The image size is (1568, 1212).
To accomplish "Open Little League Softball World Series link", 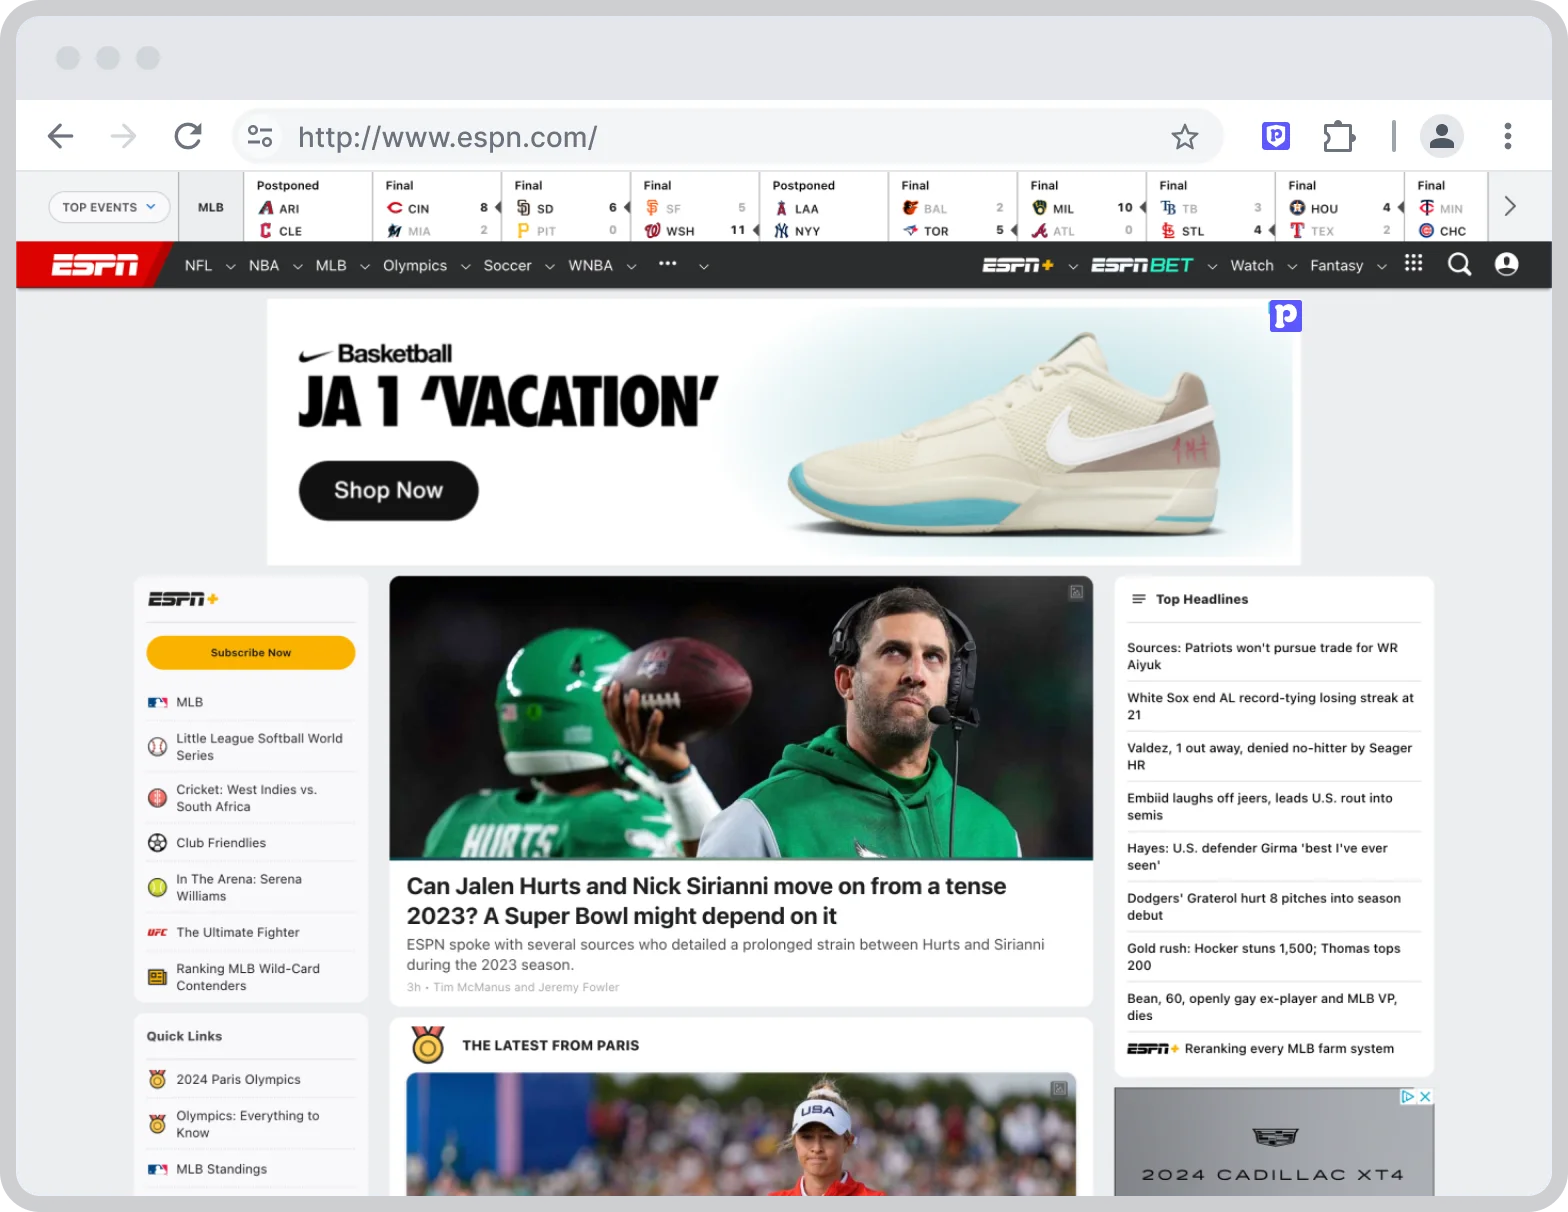I will click(x=259, y=747).
